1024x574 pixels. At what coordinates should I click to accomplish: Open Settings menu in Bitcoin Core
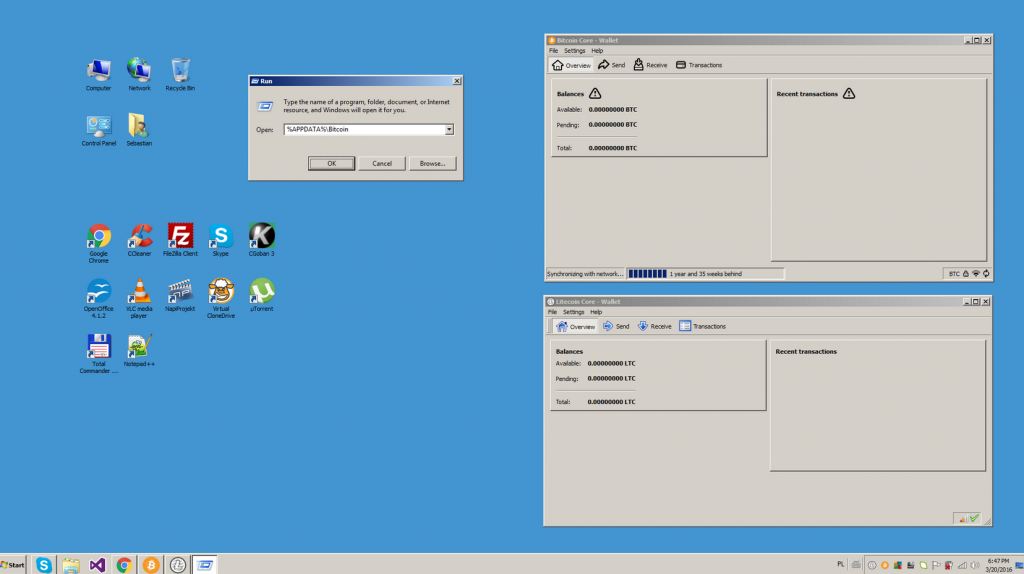pyautogui.click(x=574, y=50)
